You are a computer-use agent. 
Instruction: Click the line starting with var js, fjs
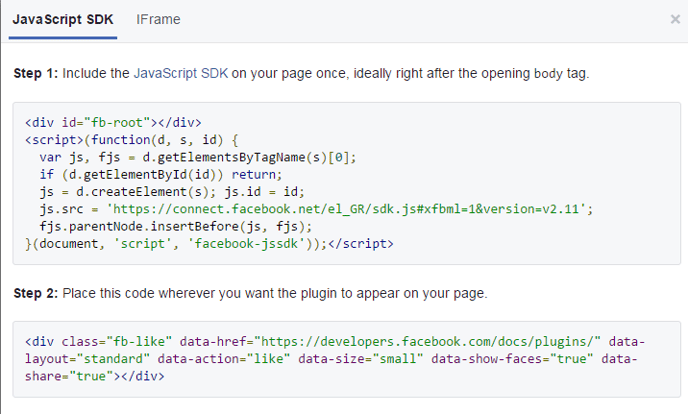pos(197,157)
